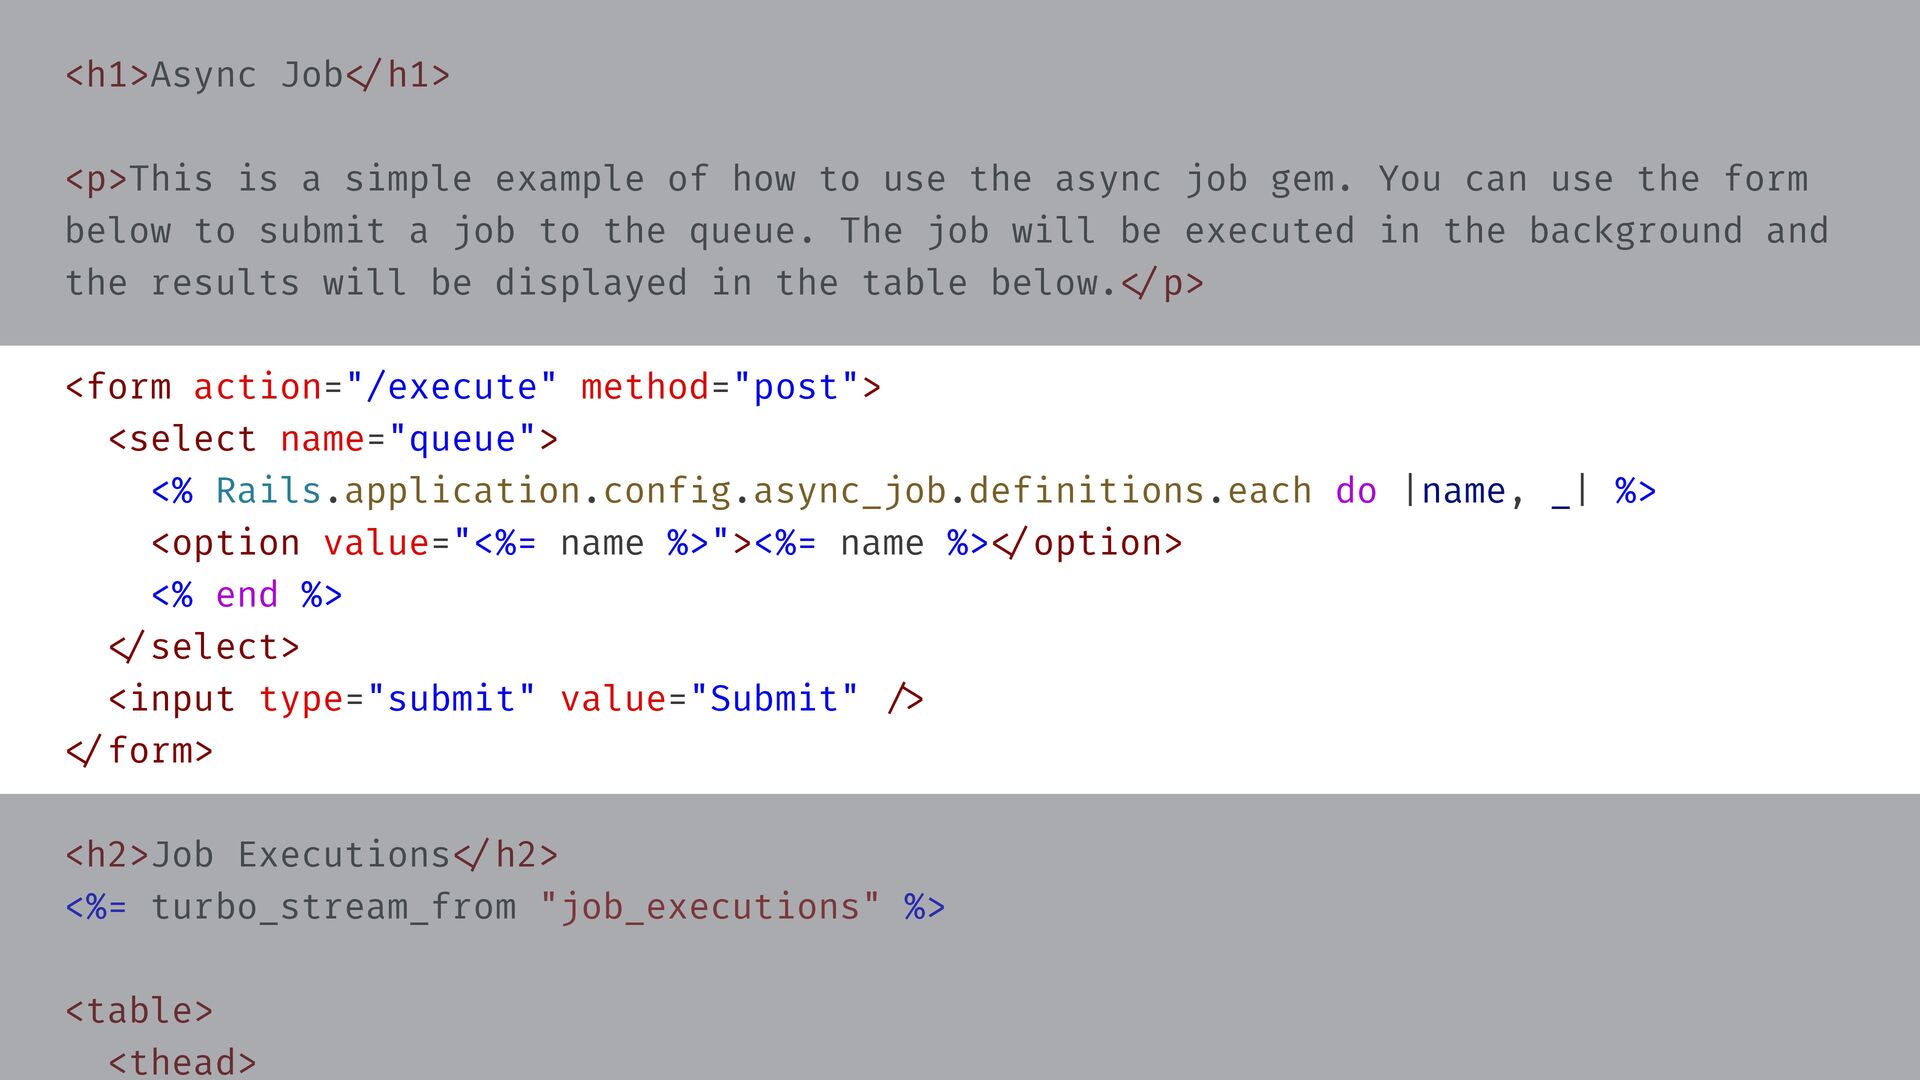Click the "post" string value

(796, 387)
